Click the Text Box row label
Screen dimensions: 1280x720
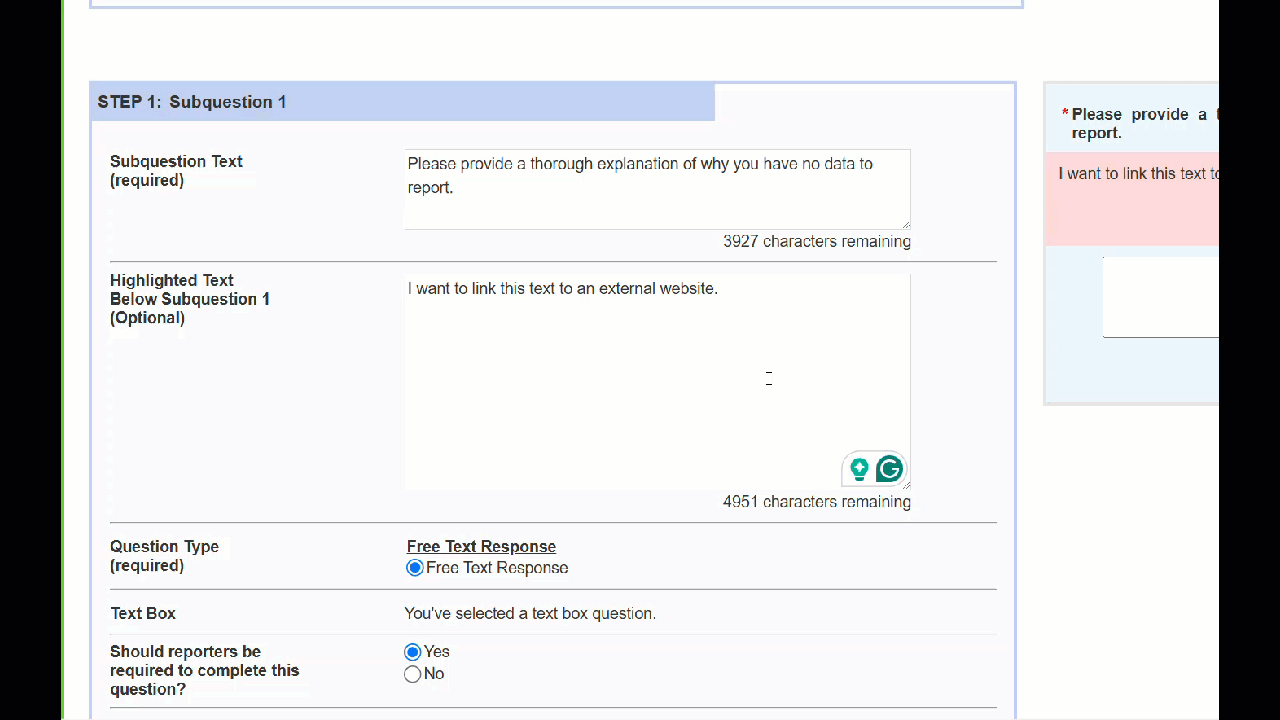[x=143, y=613]
